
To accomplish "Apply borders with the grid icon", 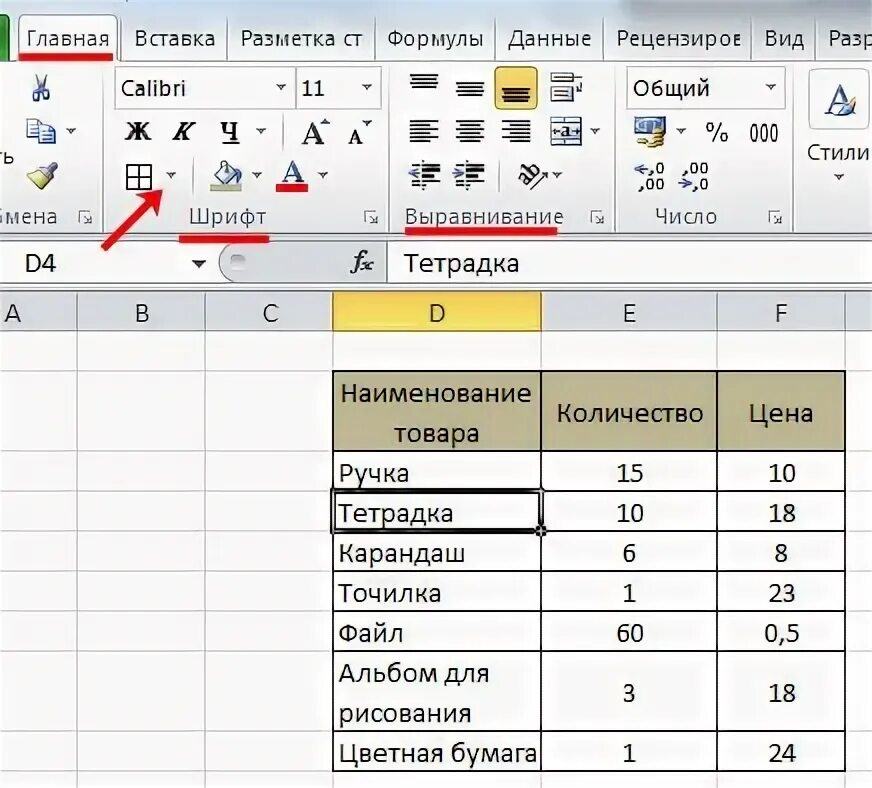I will click(x=138, y=177).
